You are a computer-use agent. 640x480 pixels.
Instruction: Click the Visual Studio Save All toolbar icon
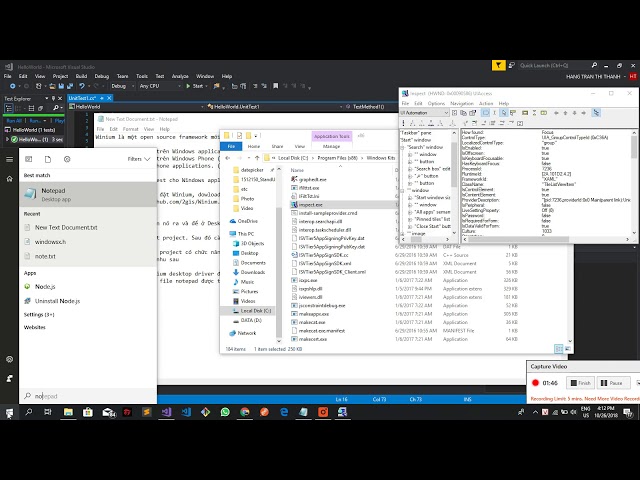70,86
